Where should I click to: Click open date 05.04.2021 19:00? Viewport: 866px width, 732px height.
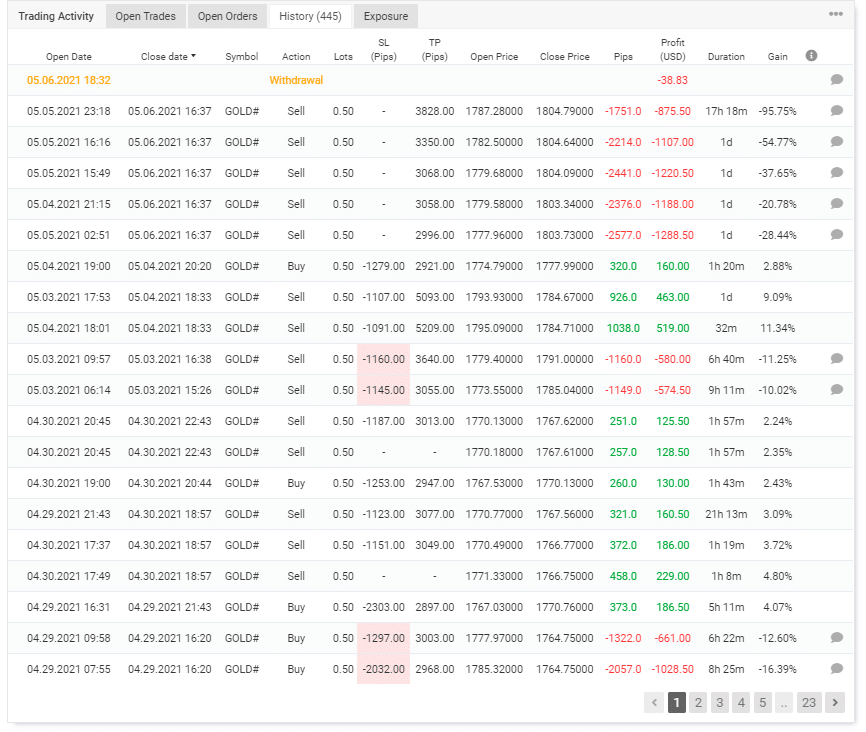(69, 266)
